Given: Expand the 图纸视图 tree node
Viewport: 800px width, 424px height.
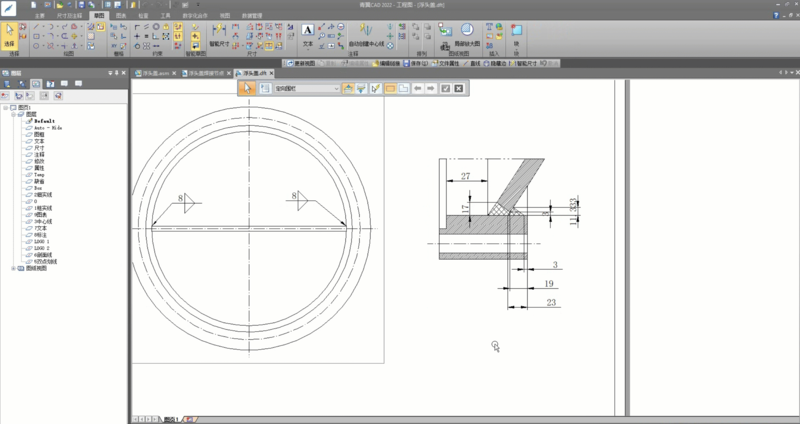Looking at the screenshot, I should click(14, 268).
